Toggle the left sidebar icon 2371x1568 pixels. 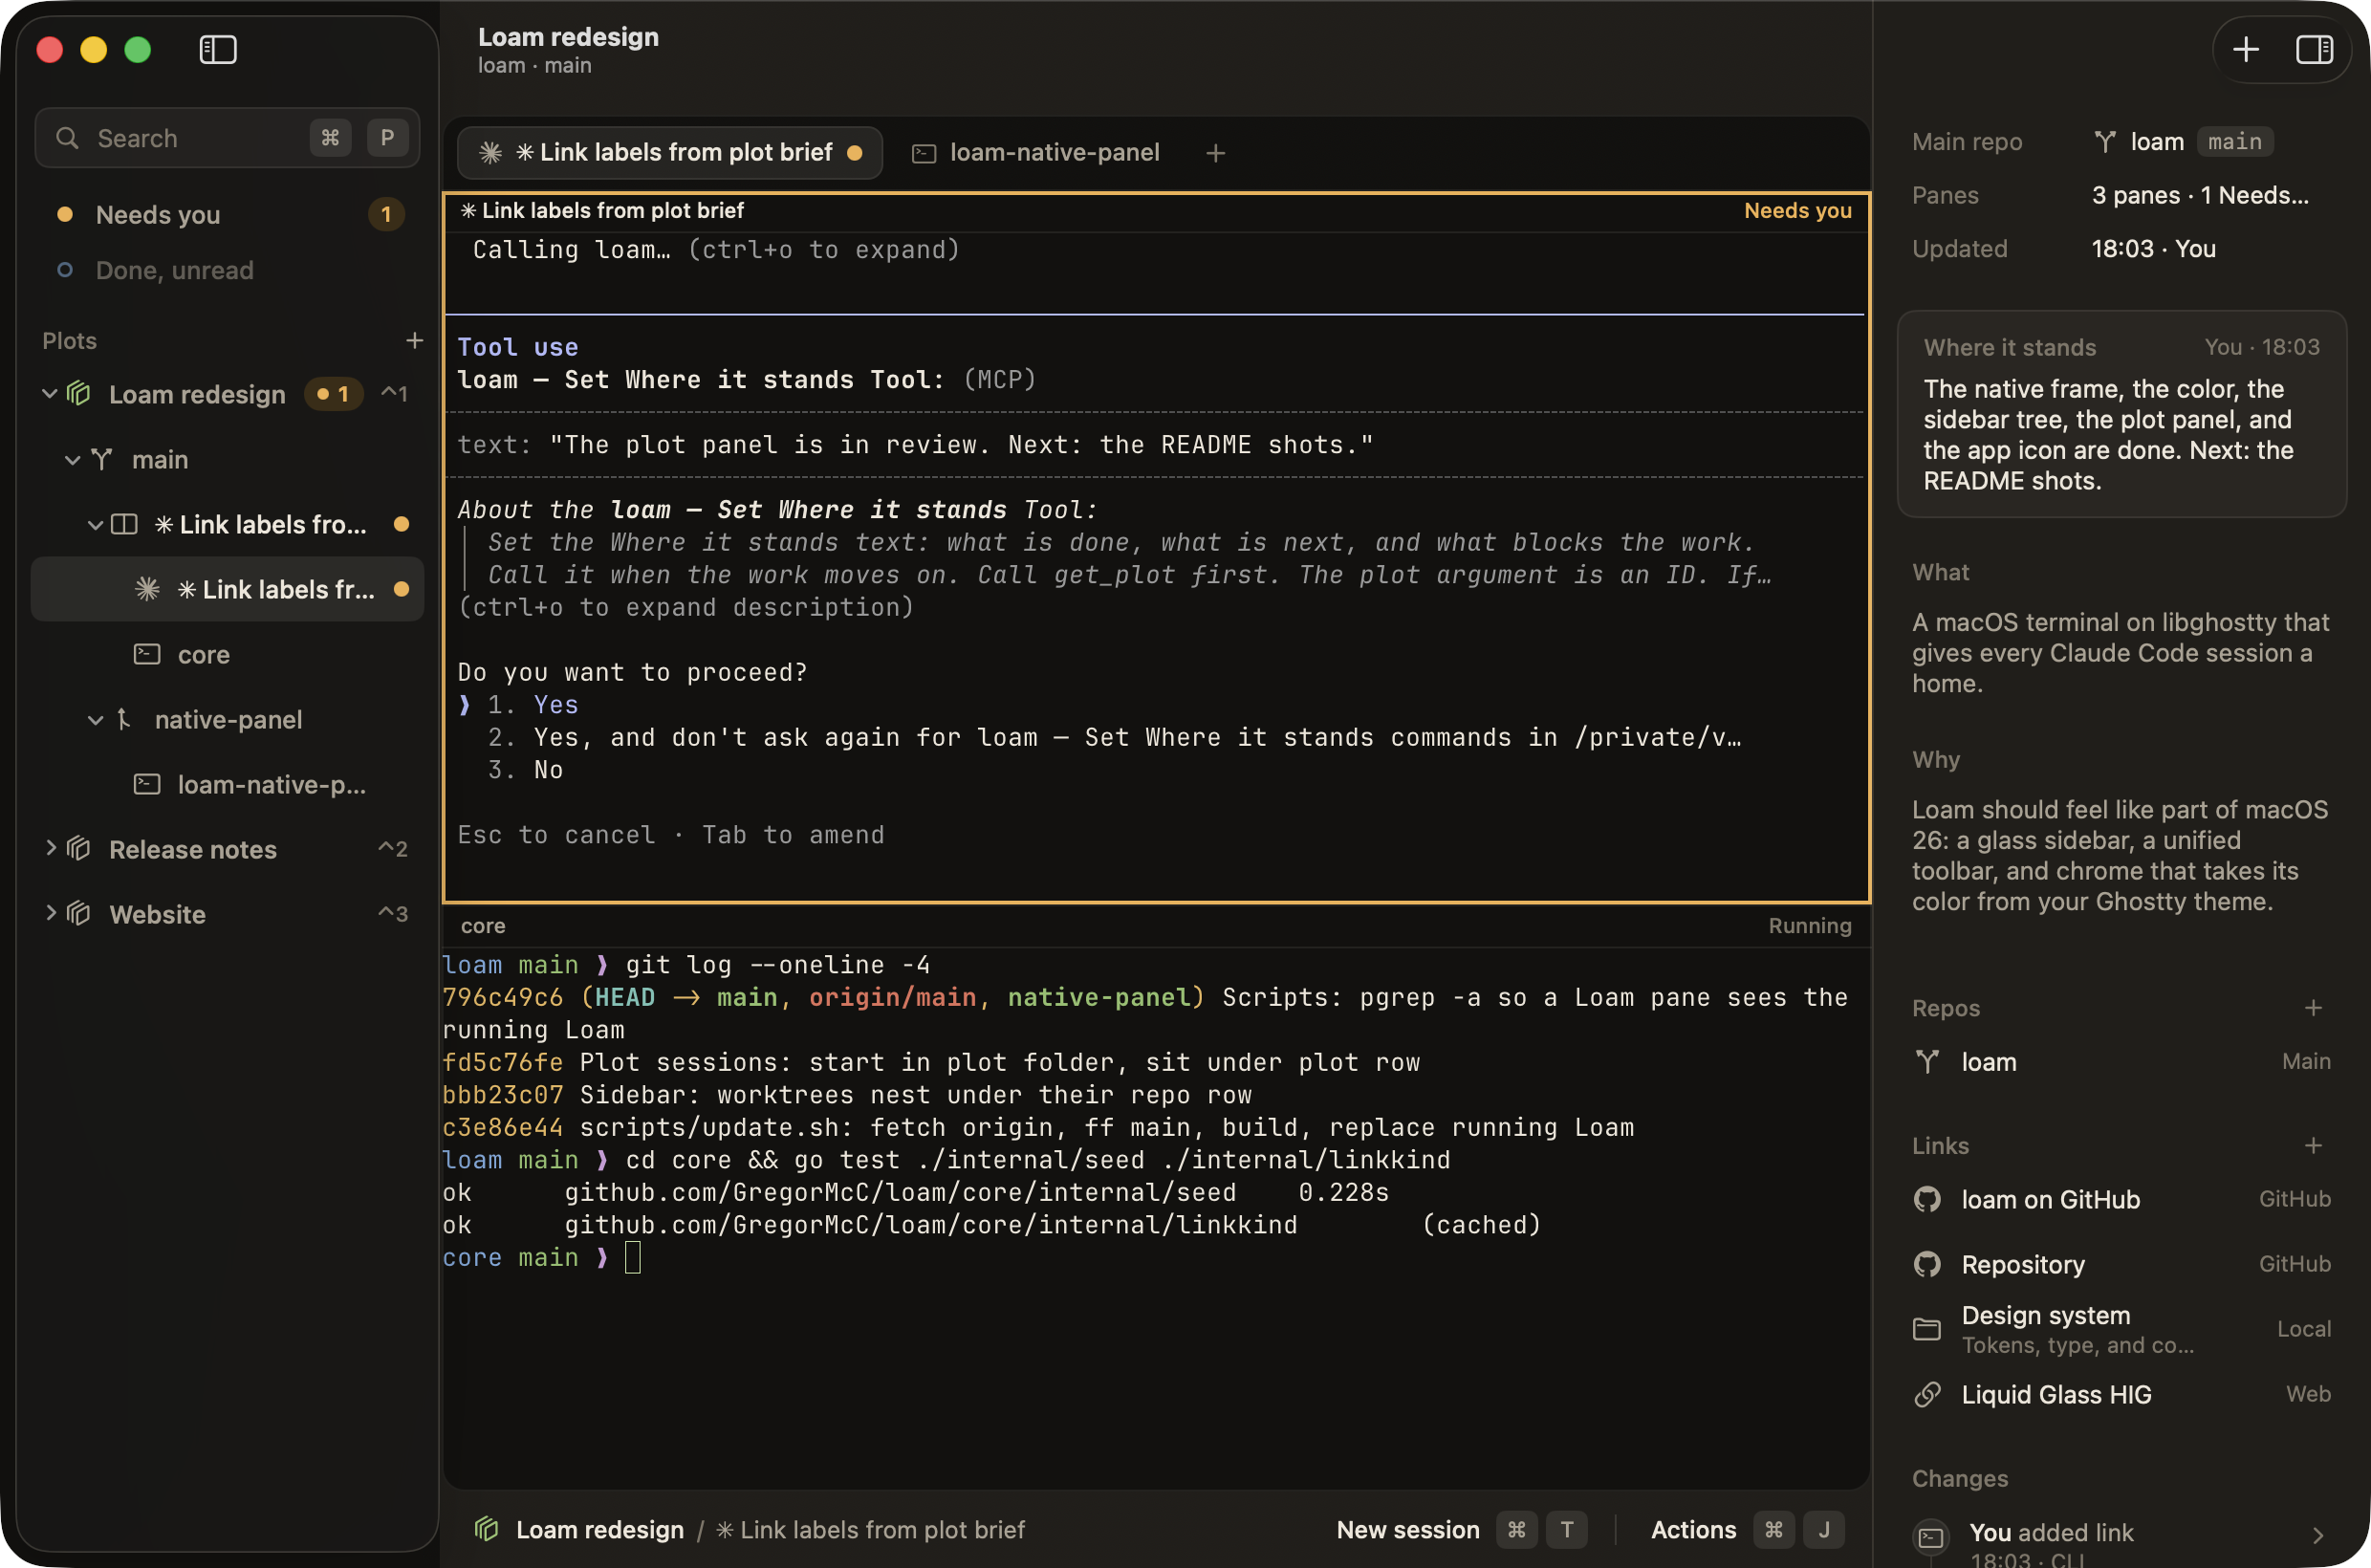217,49
